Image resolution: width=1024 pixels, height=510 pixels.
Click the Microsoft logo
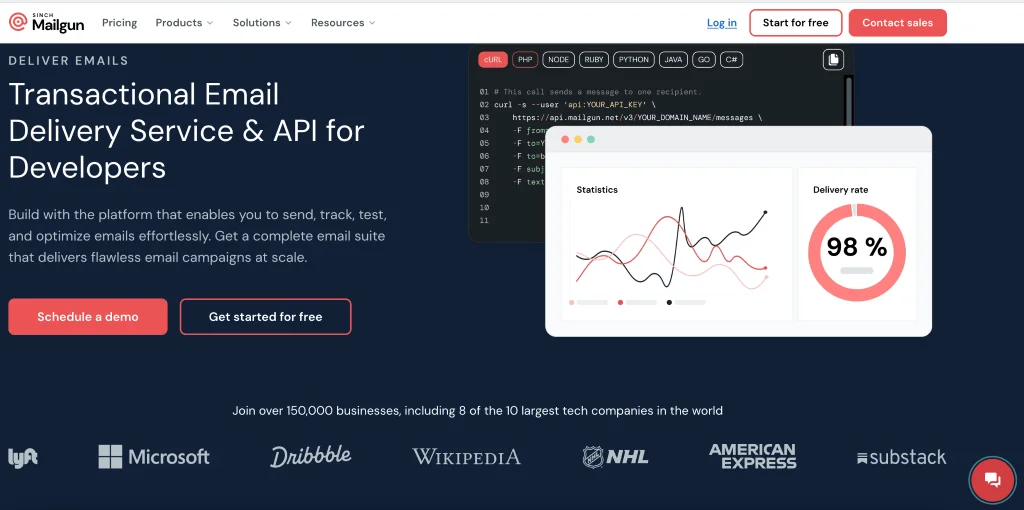154,456
